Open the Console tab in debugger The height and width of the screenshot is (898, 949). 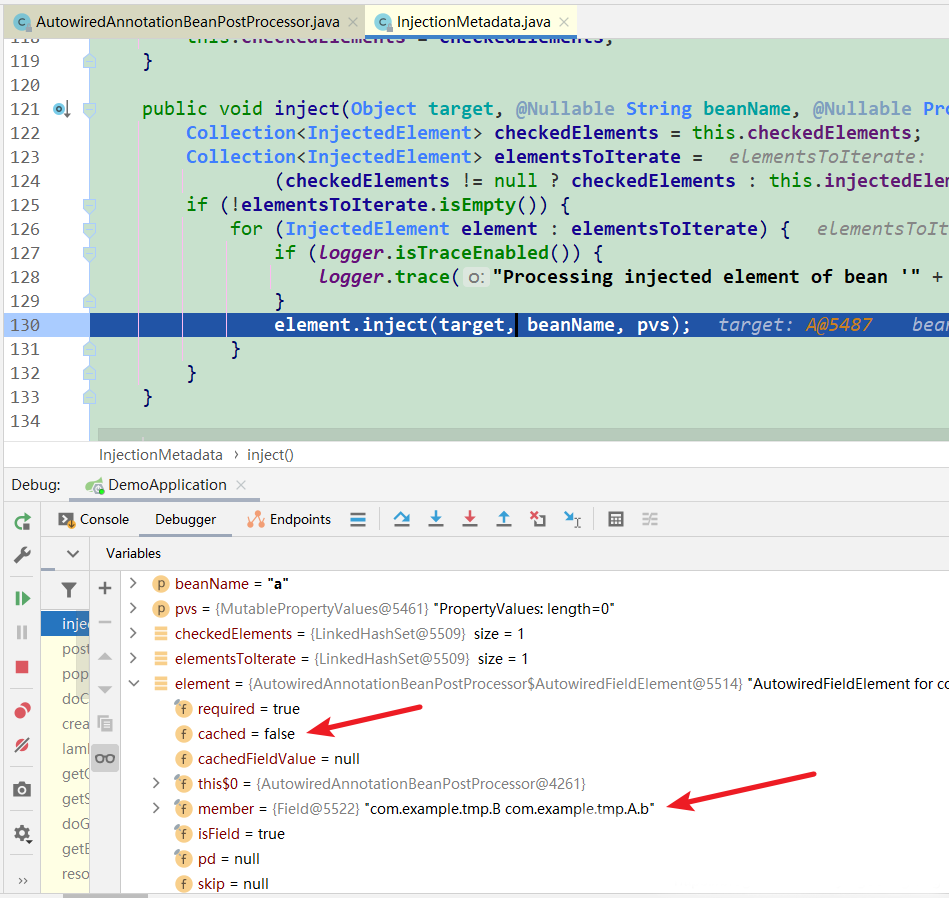(x=94, y=519)
